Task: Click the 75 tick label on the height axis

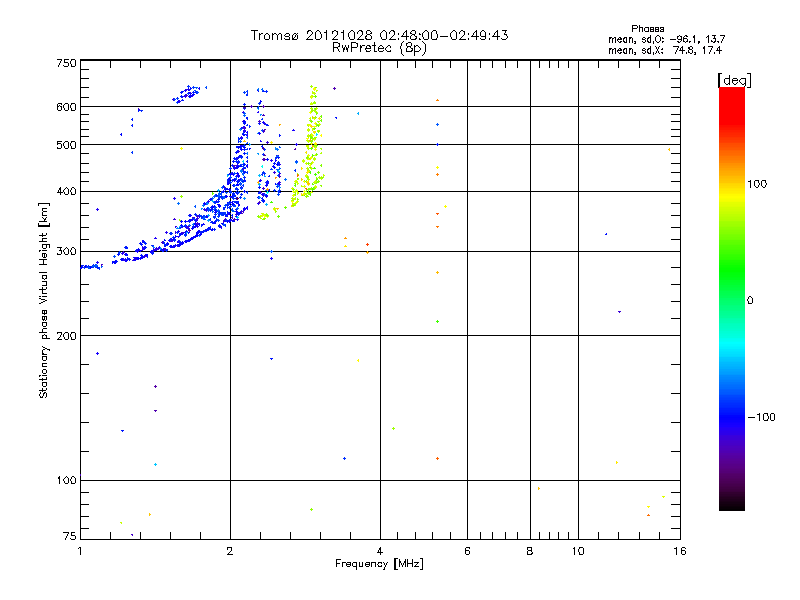Action: [69, 540]
